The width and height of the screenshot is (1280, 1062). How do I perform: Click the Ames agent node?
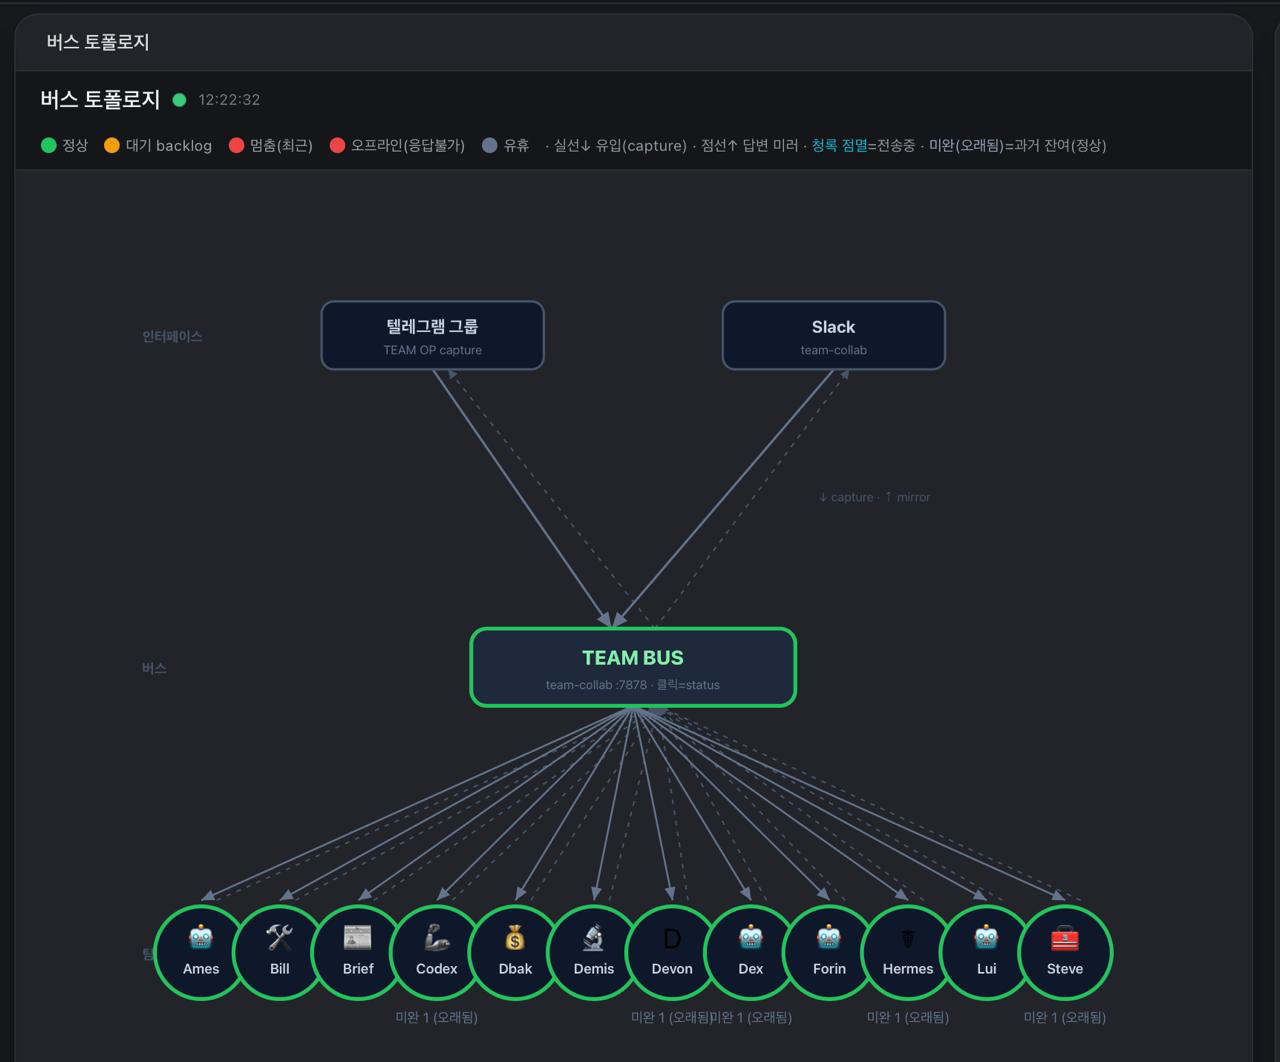click(201, 953)
